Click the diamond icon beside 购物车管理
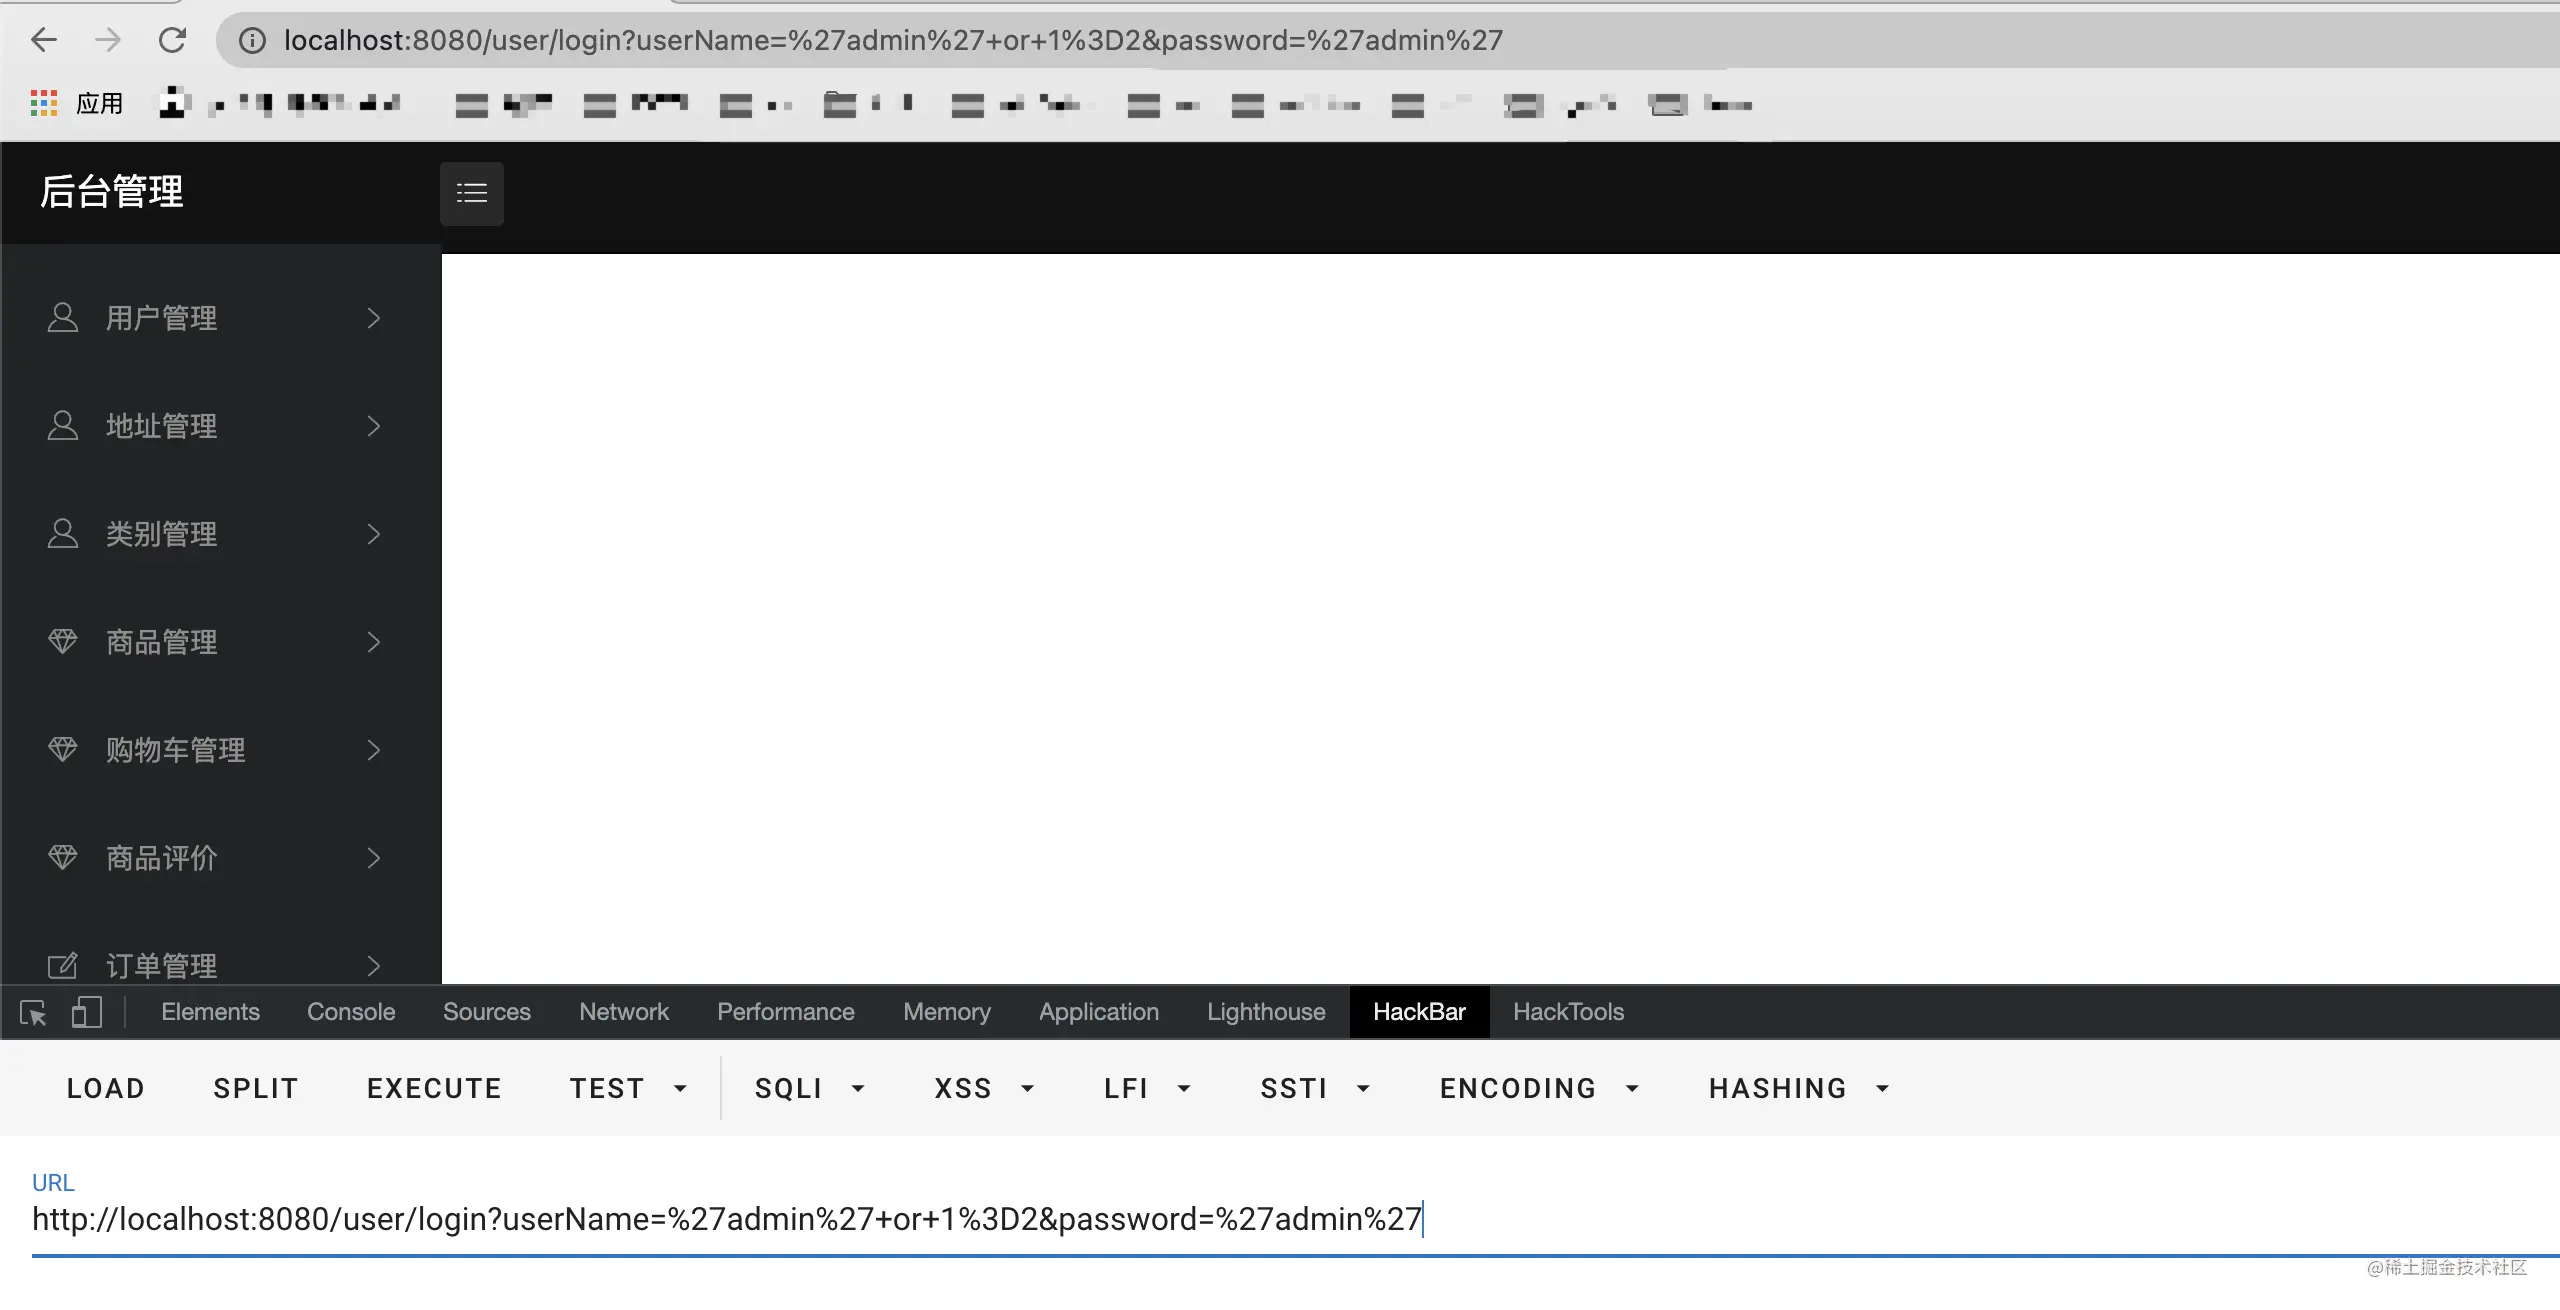 tap(63, 749)
